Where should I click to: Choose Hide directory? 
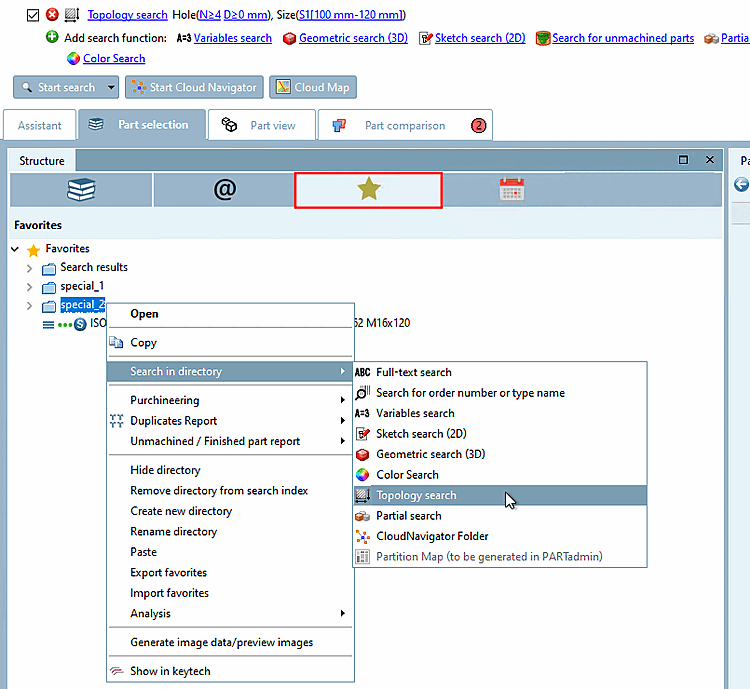(x=230, y=470)
